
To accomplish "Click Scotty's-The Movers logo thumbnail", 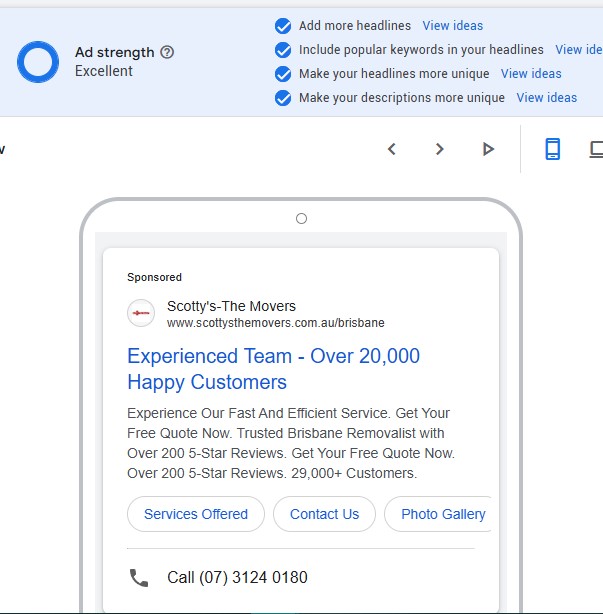I will pyautogui.click(x=141, y=313).
